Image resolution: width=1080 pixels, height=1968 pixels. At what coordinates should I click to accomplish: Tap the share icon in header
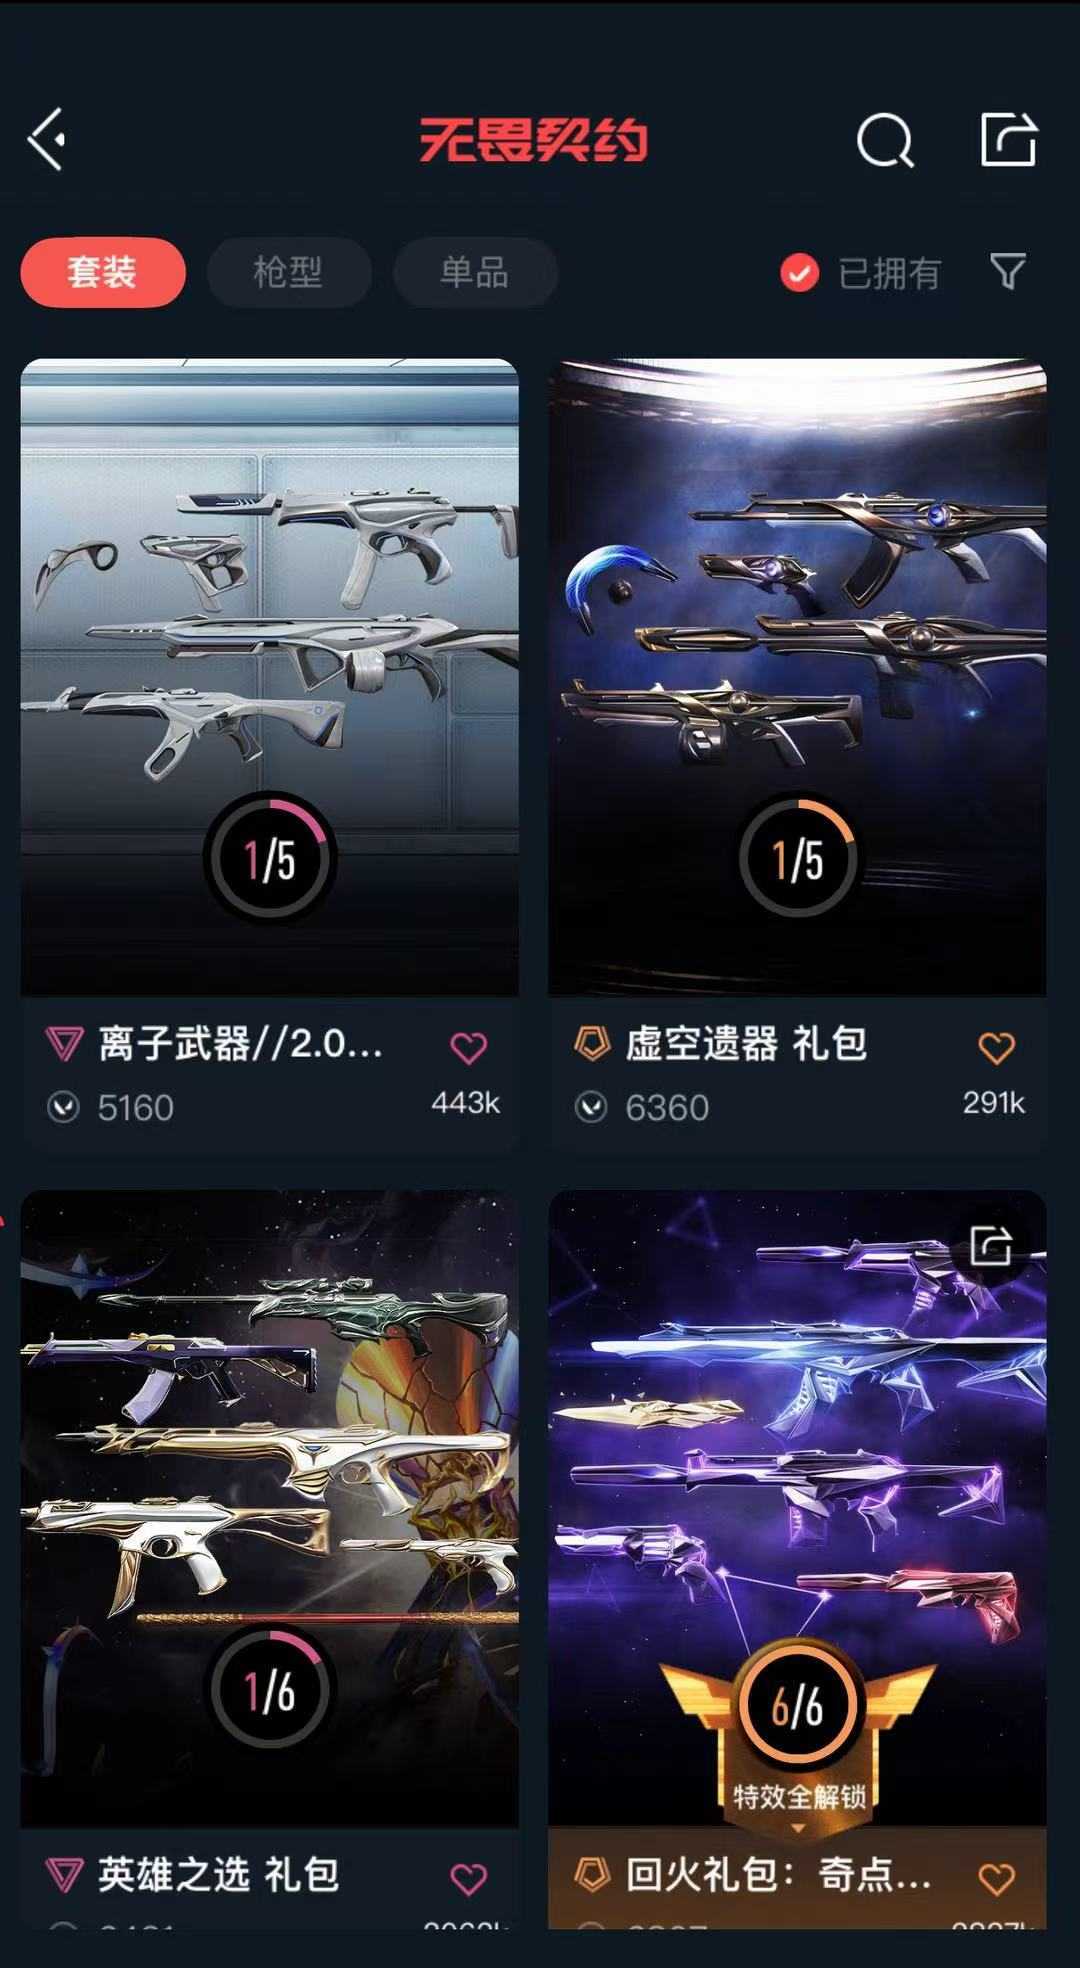(x=1008, y=139)
